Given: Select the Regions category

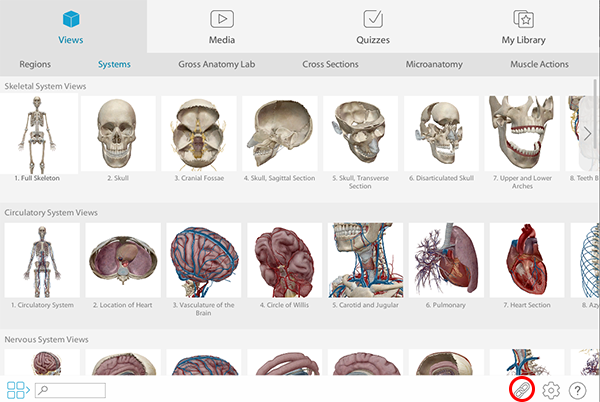Looking at the screenshot, I should click(35, 64).
